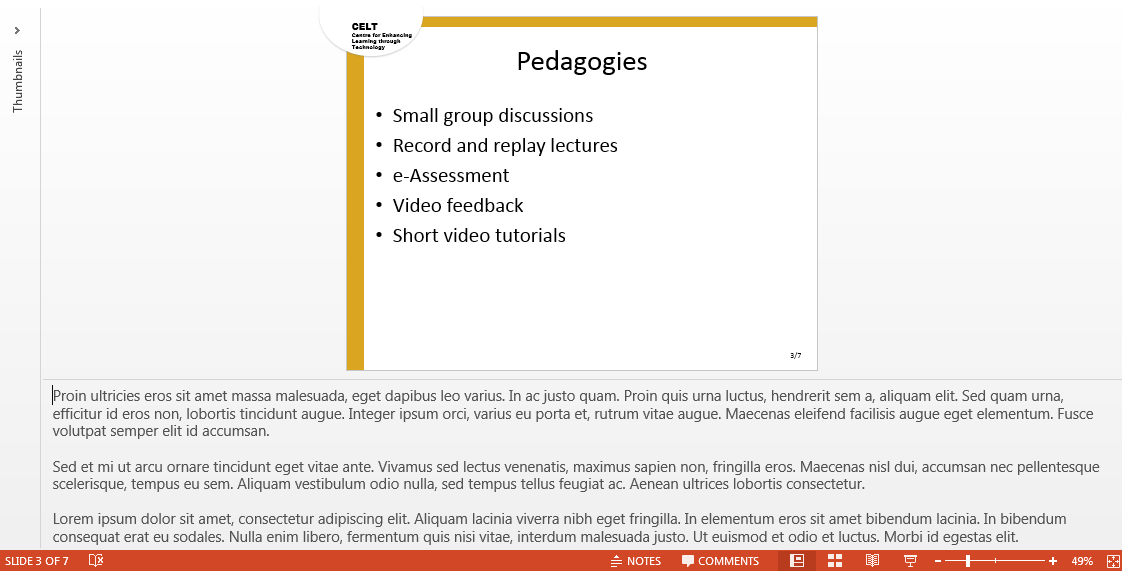Image resolution: width=1122 pixels, height=571 pixels.
Task: Open zoom dialog via 49% label
Action: (1082, 562)
